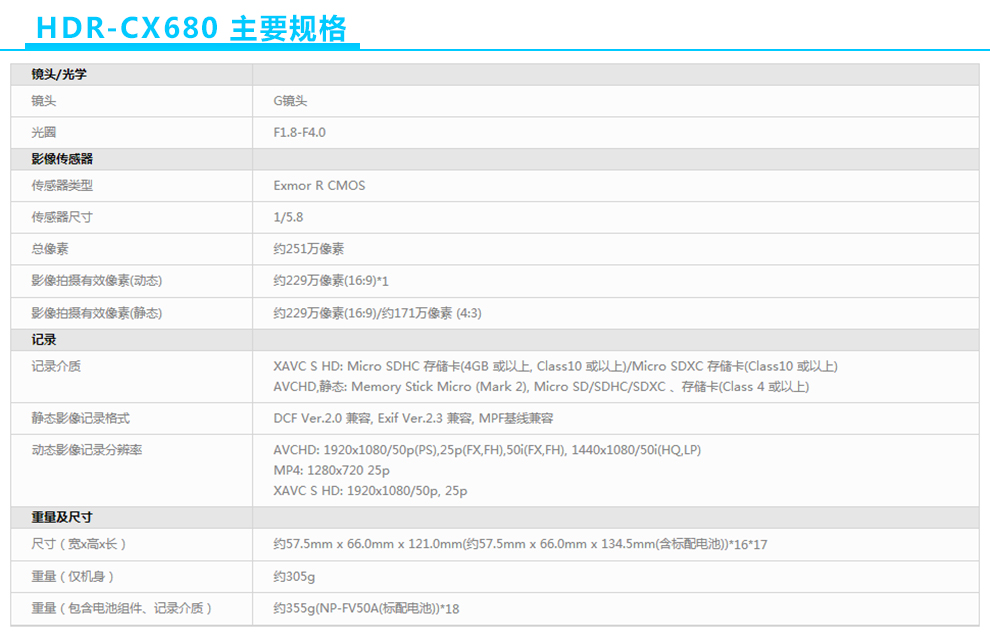Viewport: 990px width, 638px height.
Task: Select the 重量及尺寸 section header
Action: [62, 517]
